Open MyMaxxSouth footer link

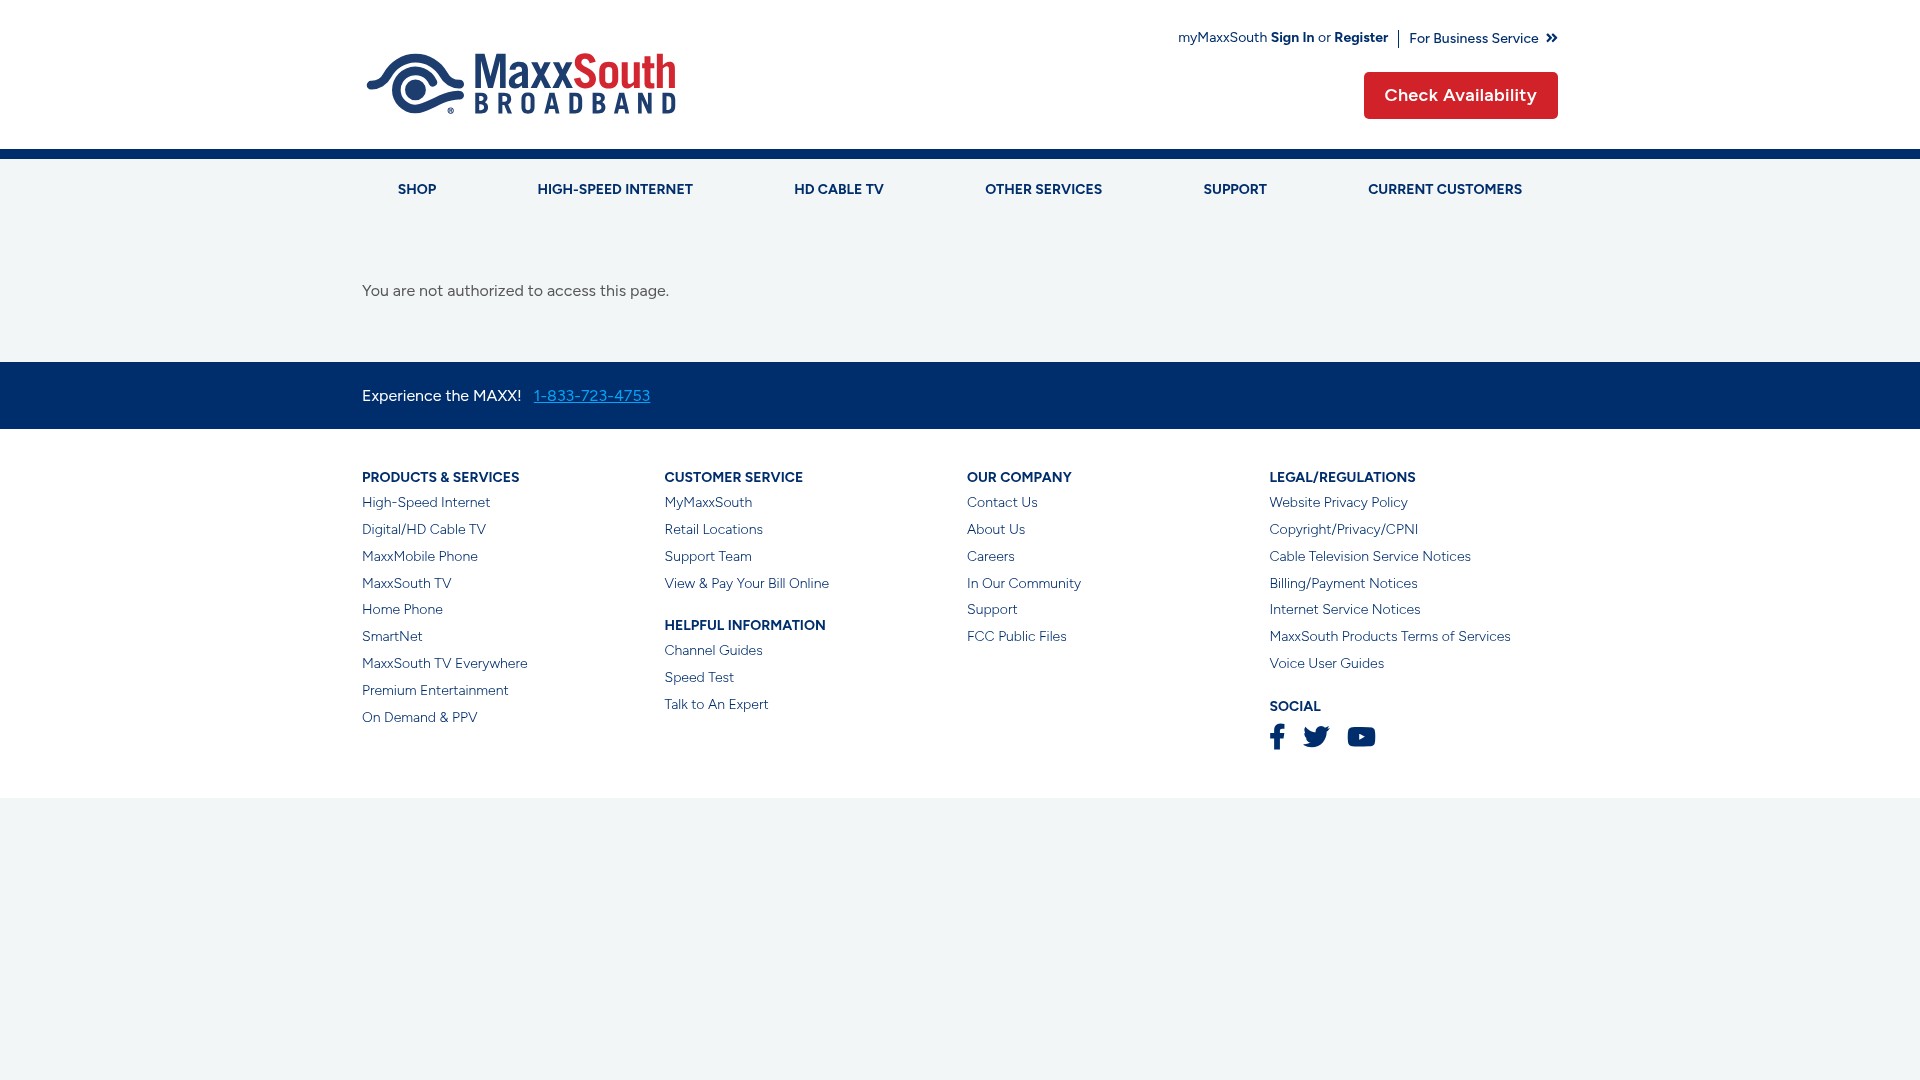pyautogui.click(x=708, y=503)
